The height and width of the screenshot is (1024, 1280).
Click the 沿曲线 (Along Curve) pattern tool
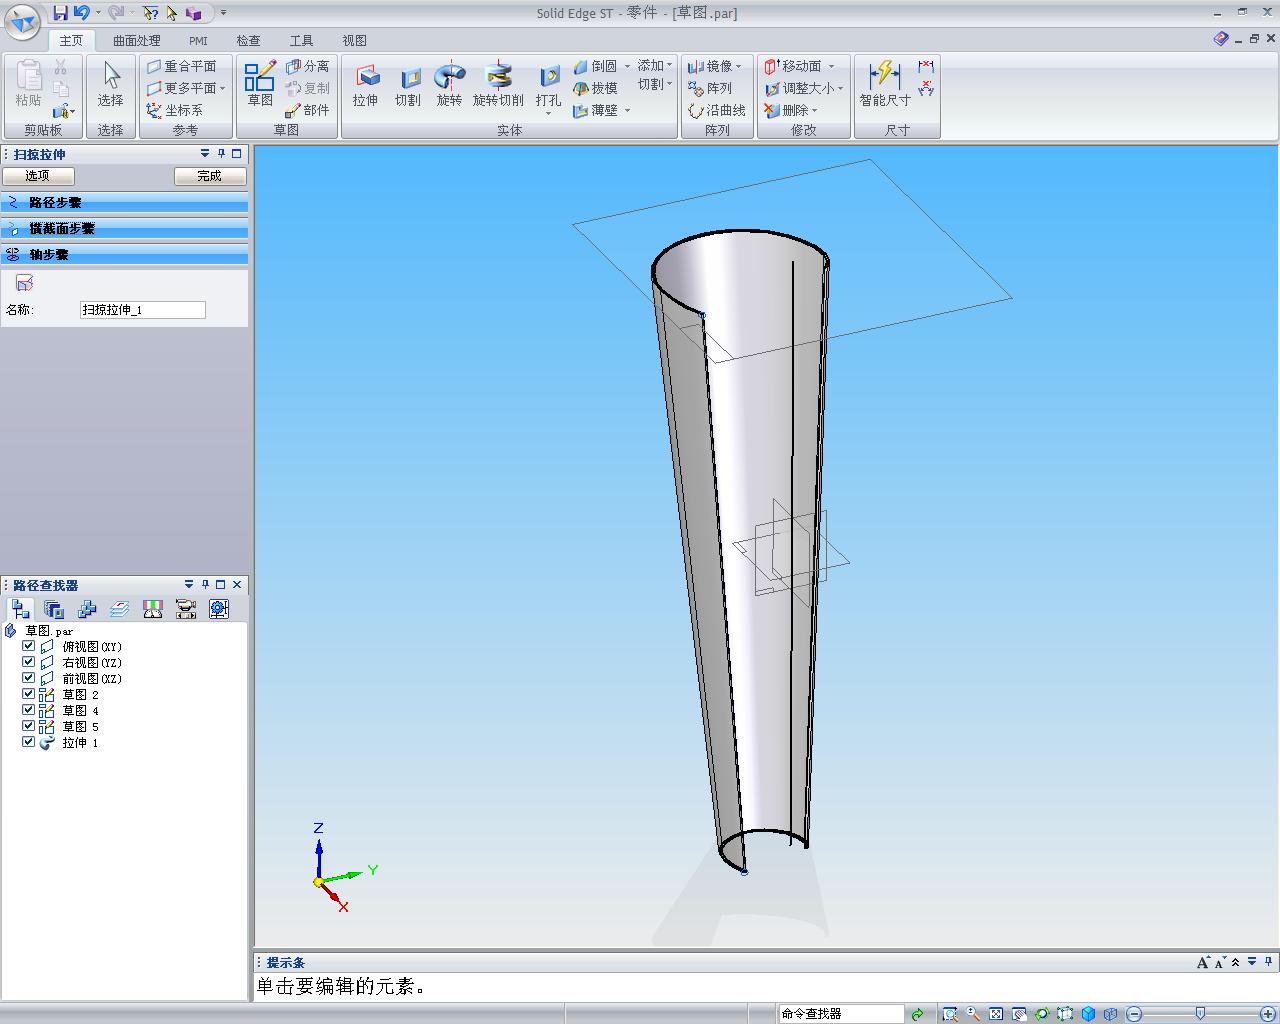(717, 110)
